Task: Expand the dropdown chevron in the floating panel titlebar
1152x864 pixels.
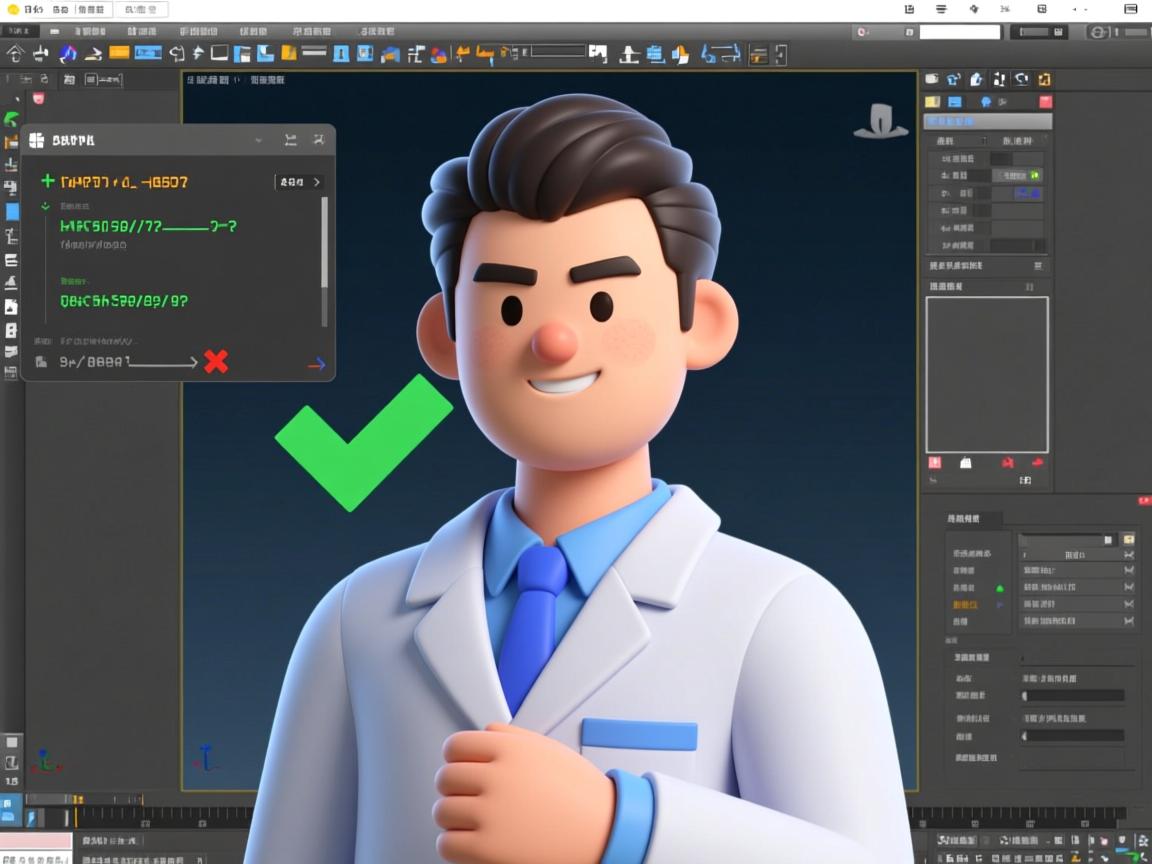Action: [258, 139]
